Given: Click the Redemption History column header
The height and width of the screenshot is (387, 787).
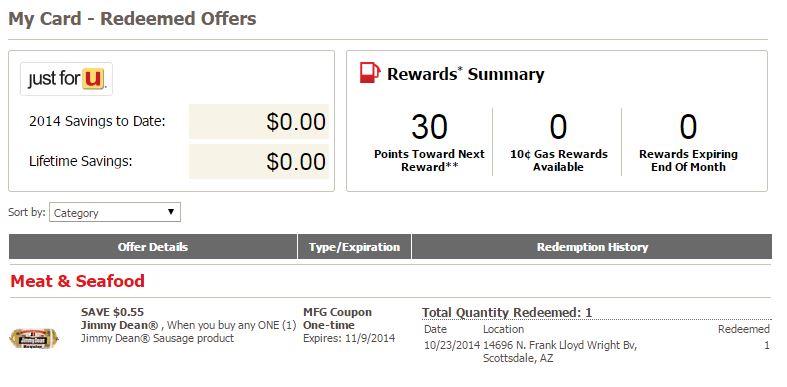Looking at the screenshot, I should coord(592,247).
